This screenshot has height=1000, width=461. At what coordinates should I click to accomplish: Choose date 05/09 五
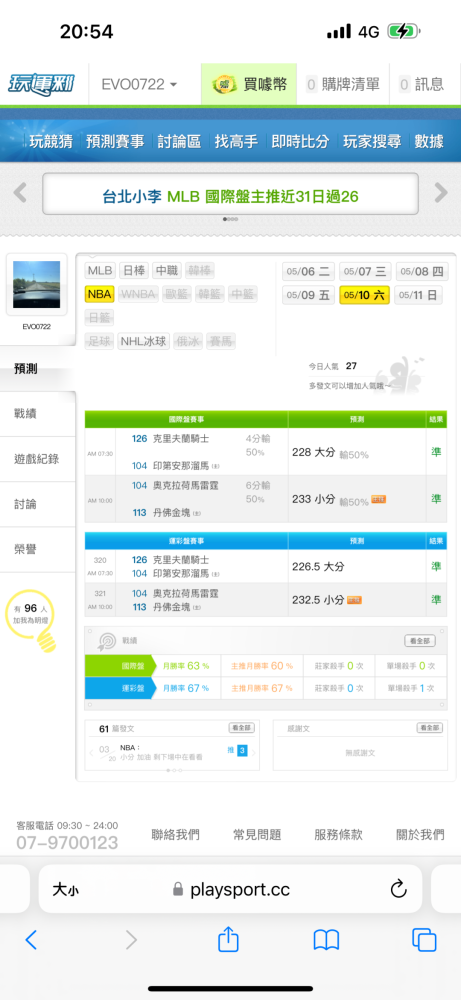pos(308,295)
